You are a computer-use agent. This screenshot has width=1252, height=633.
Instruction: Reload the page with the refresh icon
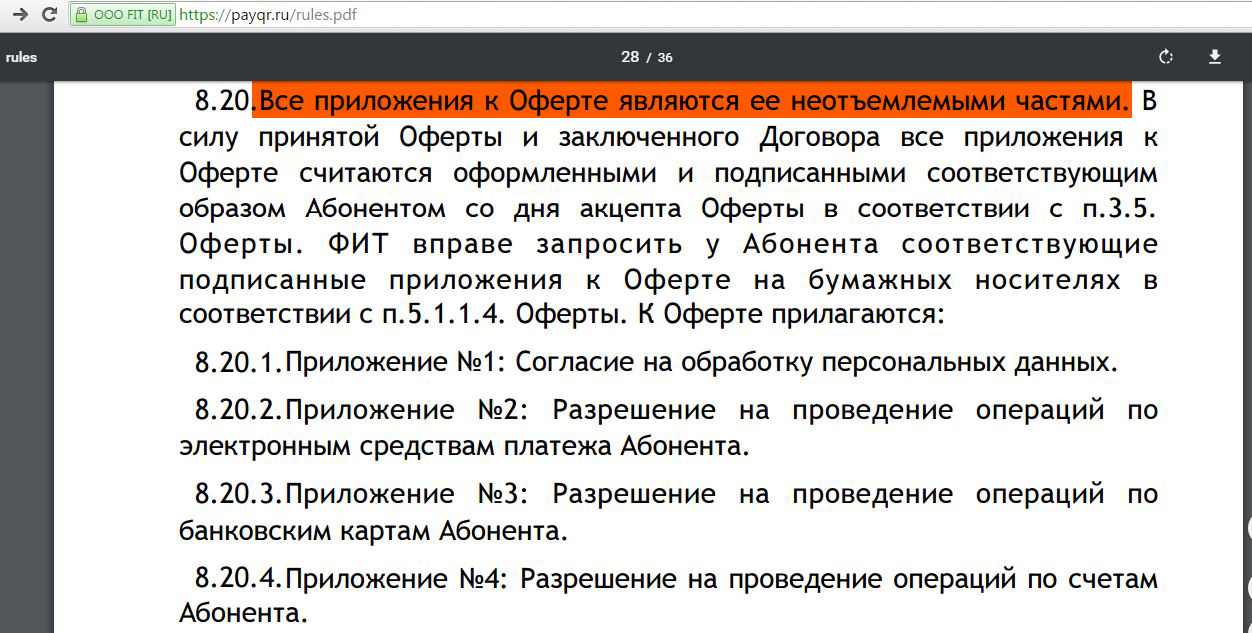[x=49, y=15]
